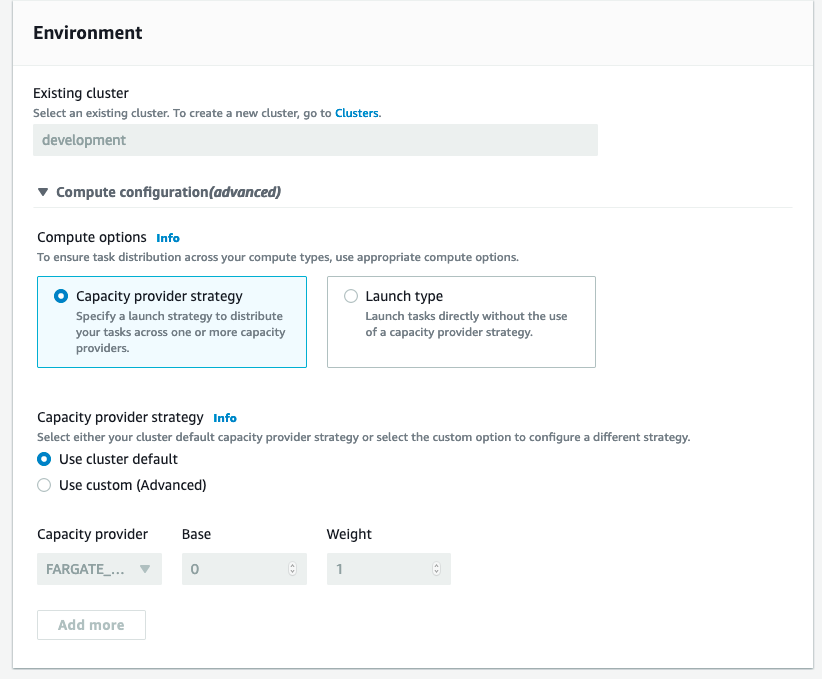822x679 pixels.
Task: Click the Compute configuration (advanced) heading text
Action: 168,192
